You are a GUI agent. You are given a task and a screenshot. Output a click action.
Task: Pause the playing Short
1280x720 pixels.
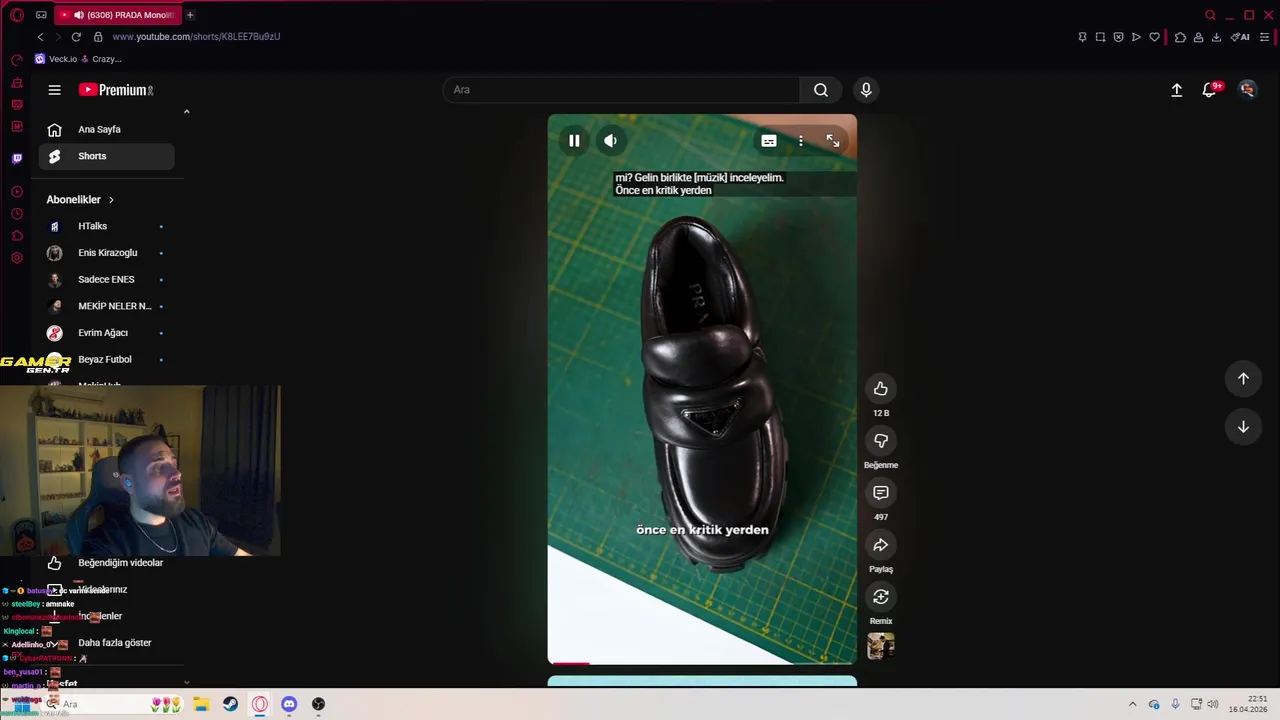pyautogui.click(x=574, y=141)
